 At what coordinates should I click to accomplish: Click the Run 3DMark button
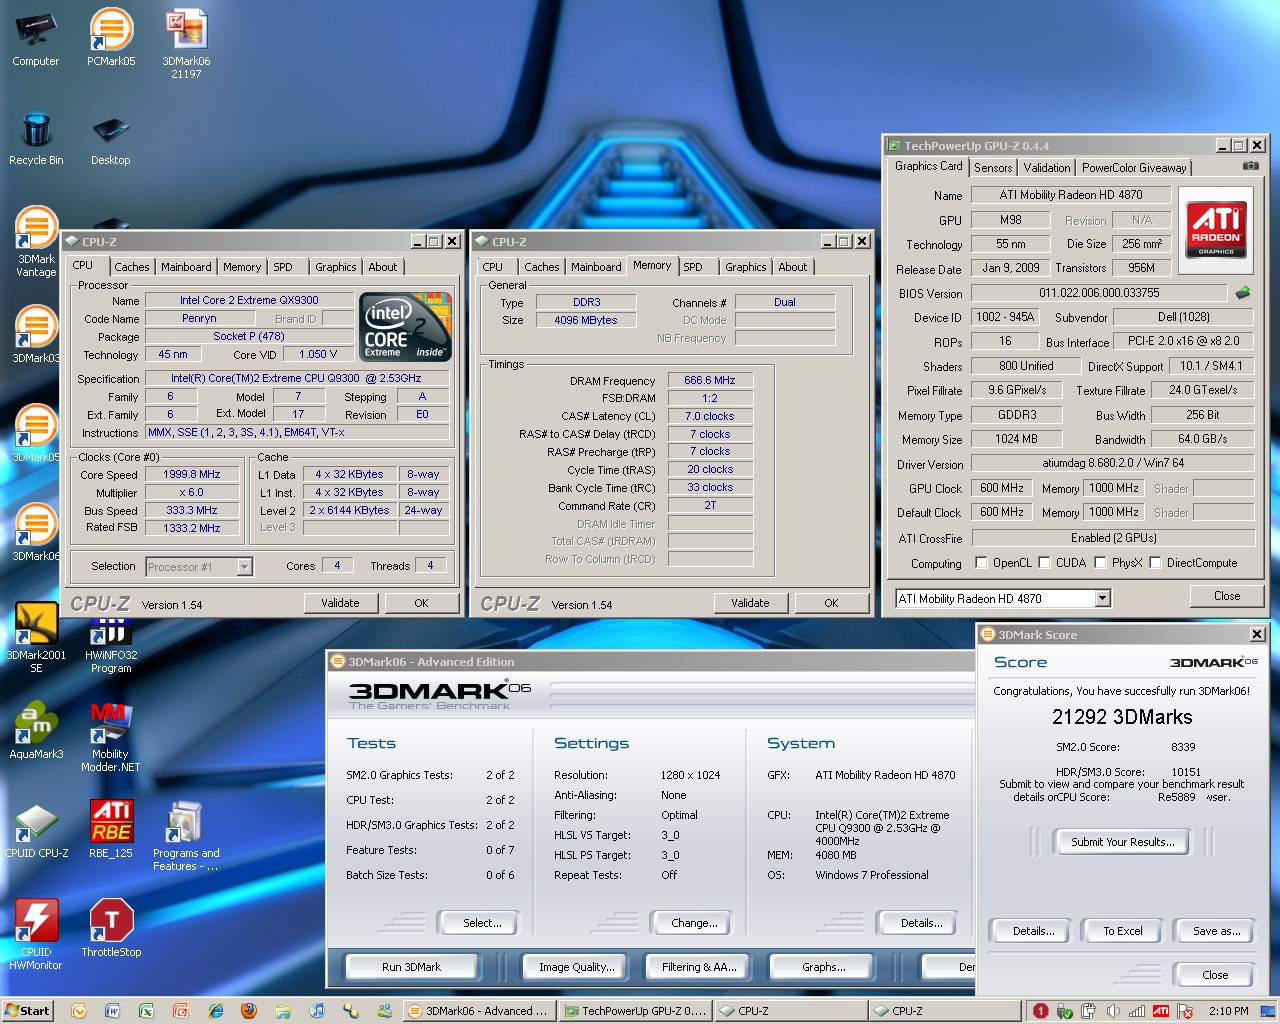(x=411, y=967)
